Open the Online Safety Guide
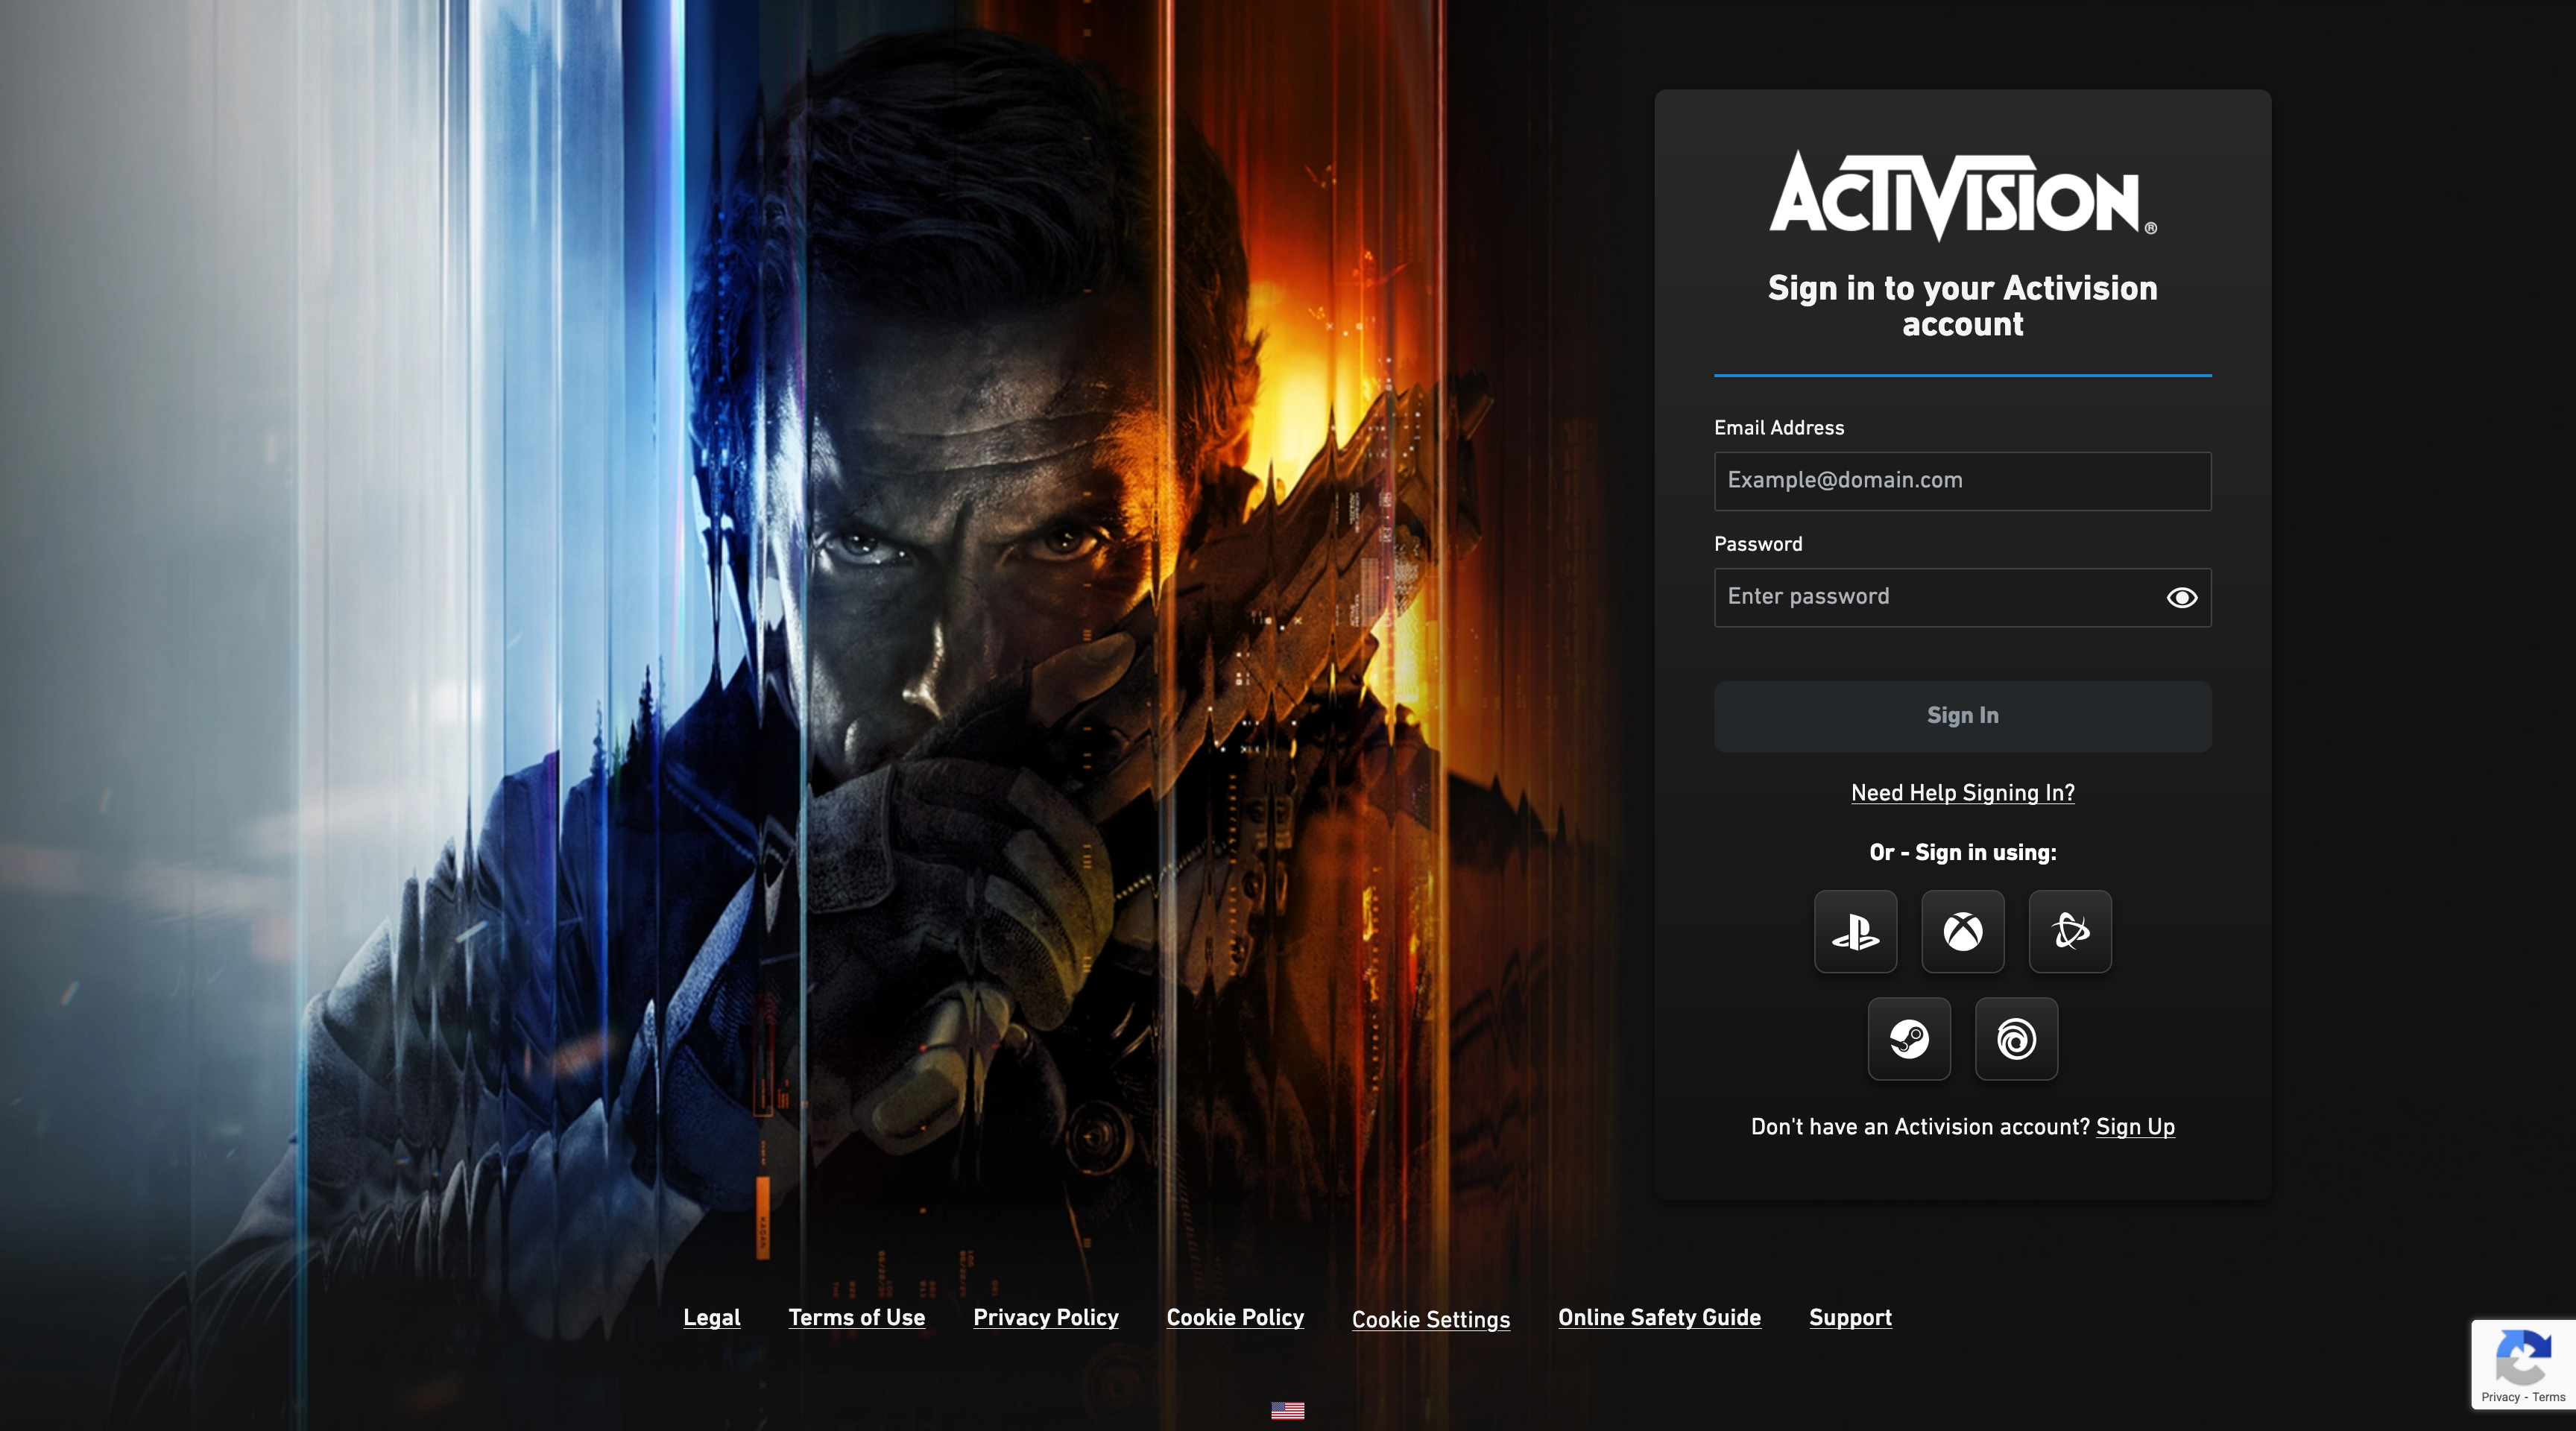This screenshot has height=1431, width=2576. 1658,1318
